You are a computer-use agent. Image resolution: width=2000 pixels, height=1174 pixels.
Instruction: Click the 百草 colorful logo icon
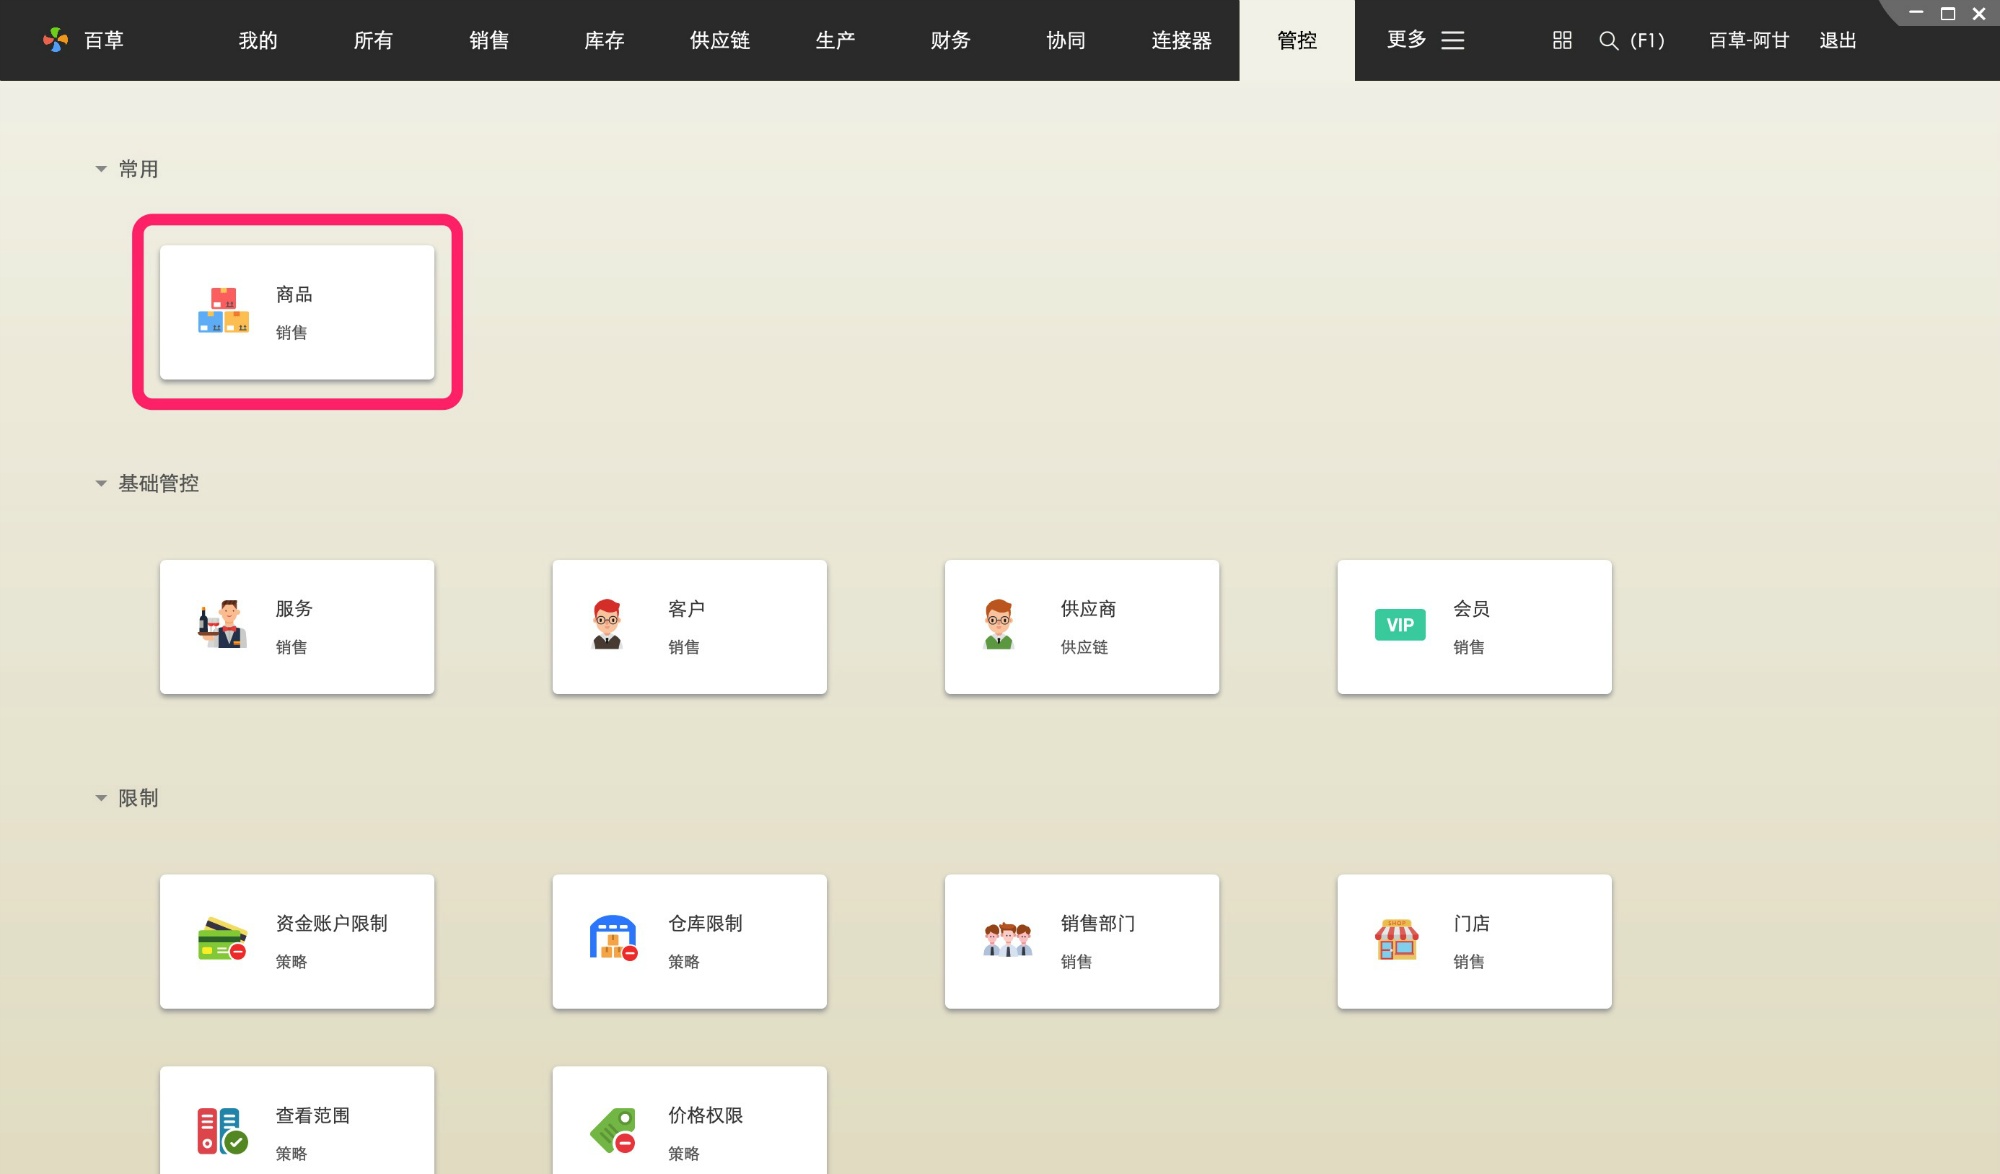click(x=56, y=40)
